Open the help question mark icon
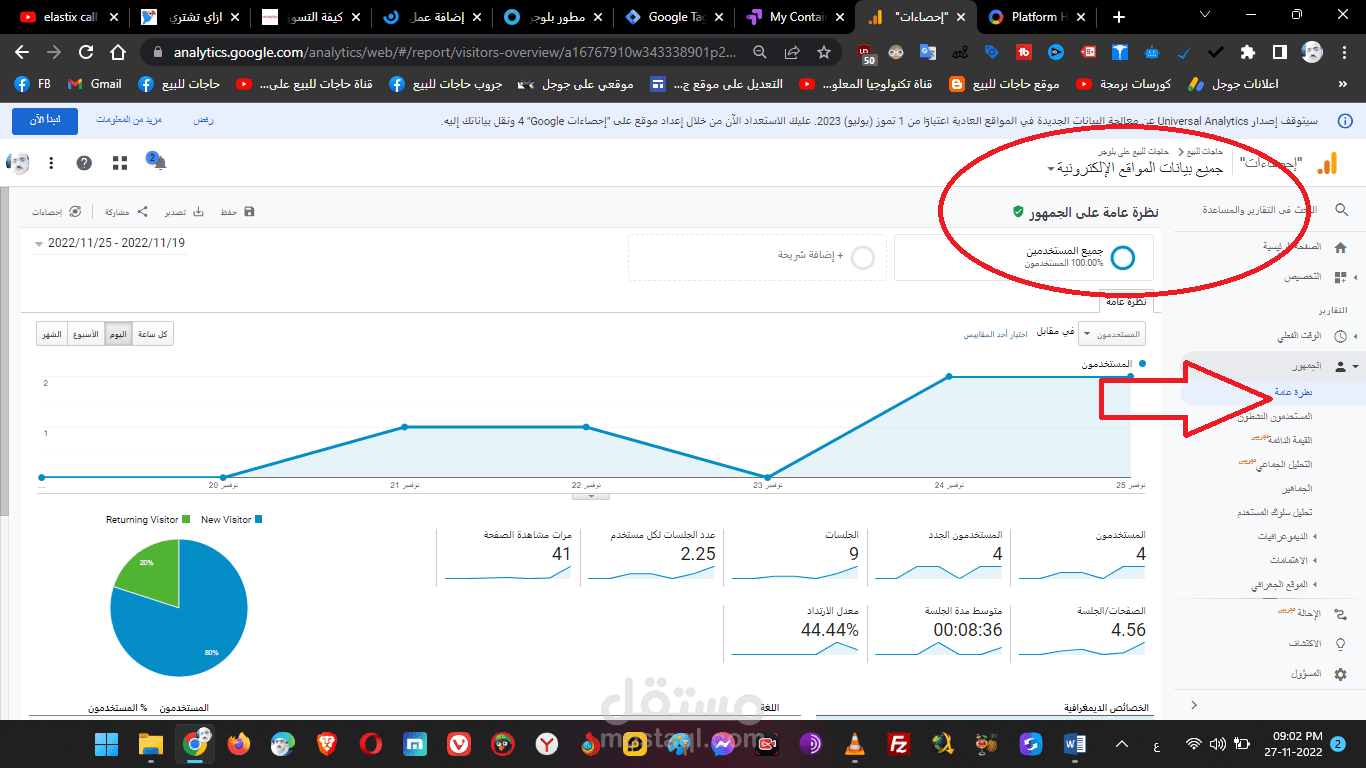The height and width of the screenshot is (768, 1366). (x=84, y=163)
